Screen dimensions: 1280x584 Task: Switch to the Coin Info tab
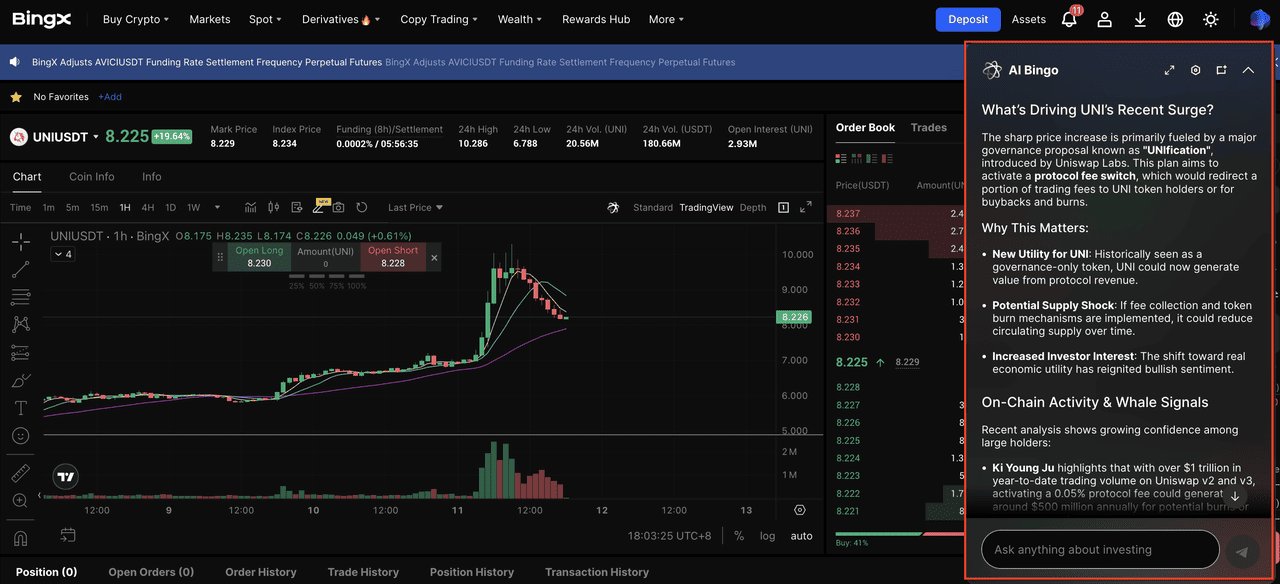pos(91,177)
